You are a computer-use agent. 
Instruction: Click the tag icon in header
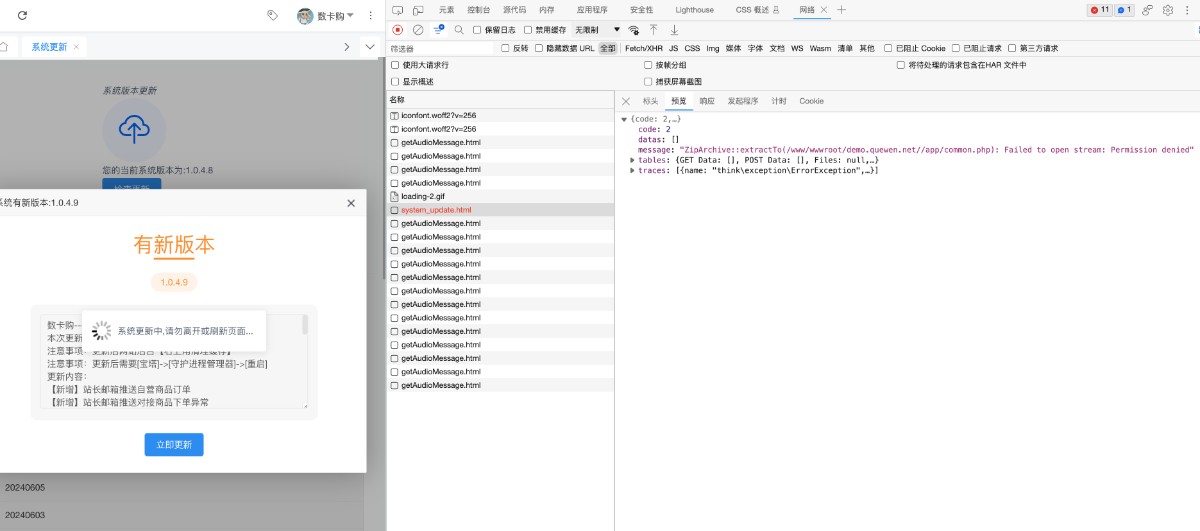point(272,15)
